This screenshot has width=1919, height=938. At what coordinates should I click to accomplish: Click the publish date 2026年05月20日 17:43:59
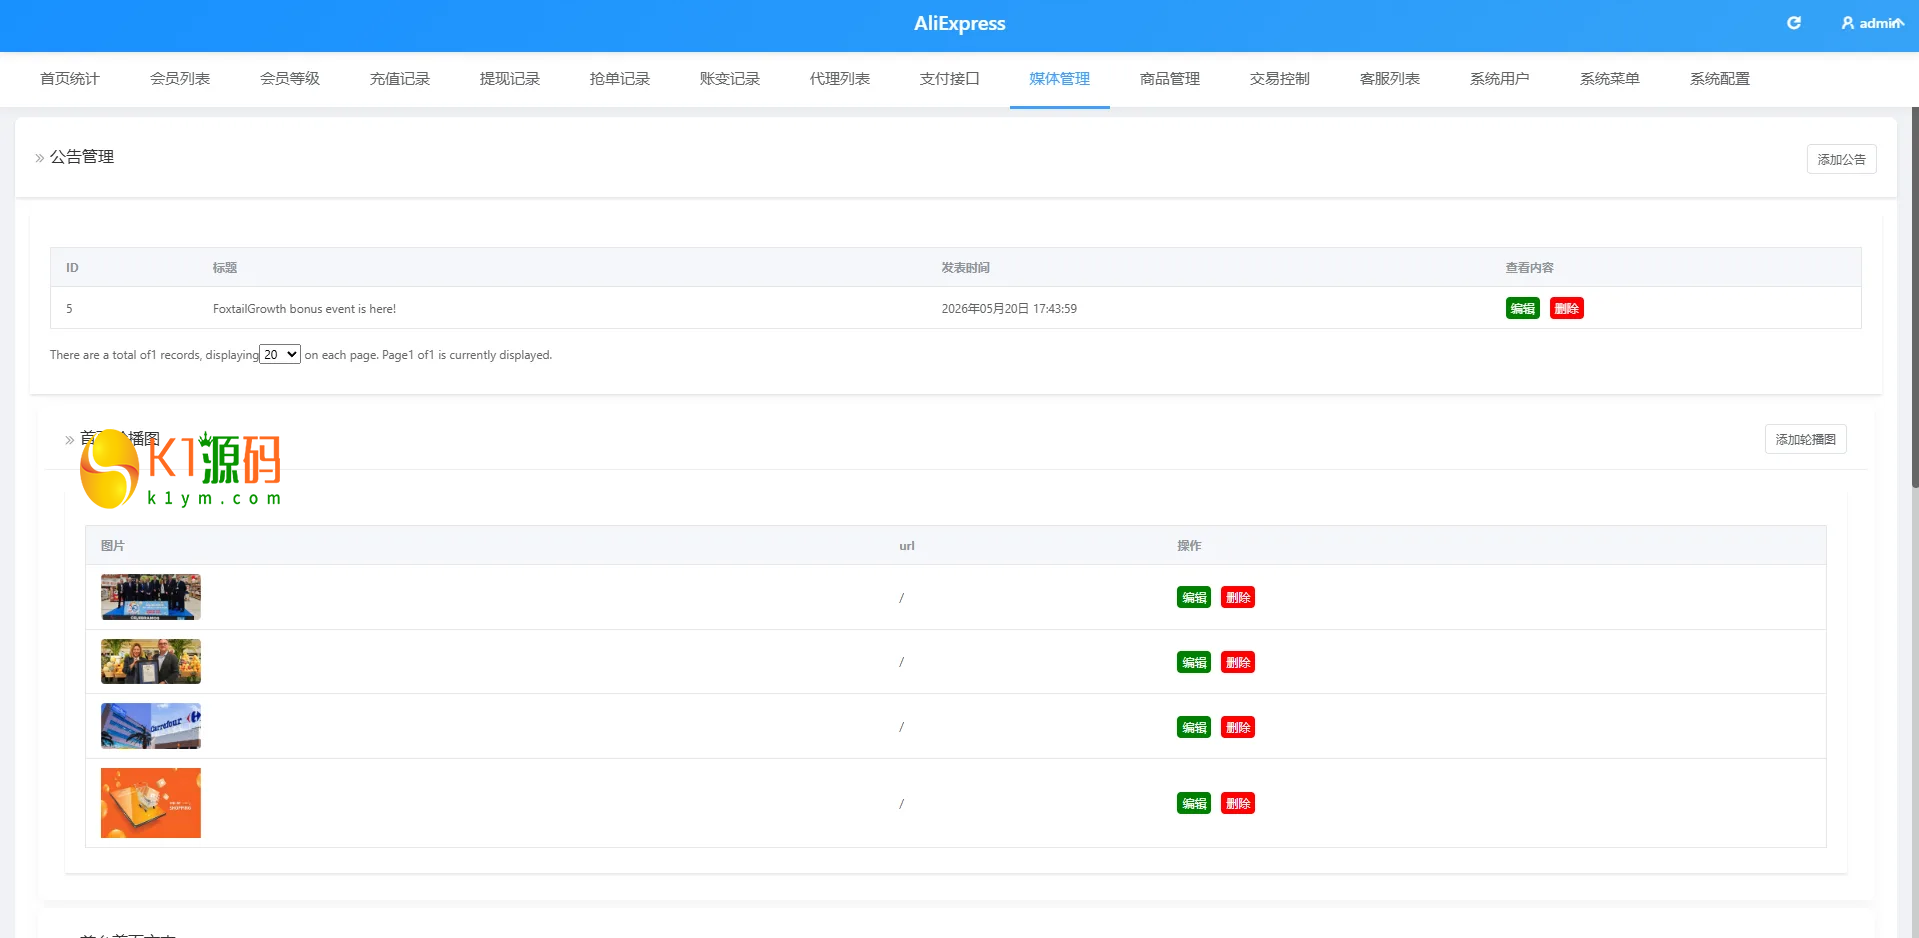(1009, 309)
